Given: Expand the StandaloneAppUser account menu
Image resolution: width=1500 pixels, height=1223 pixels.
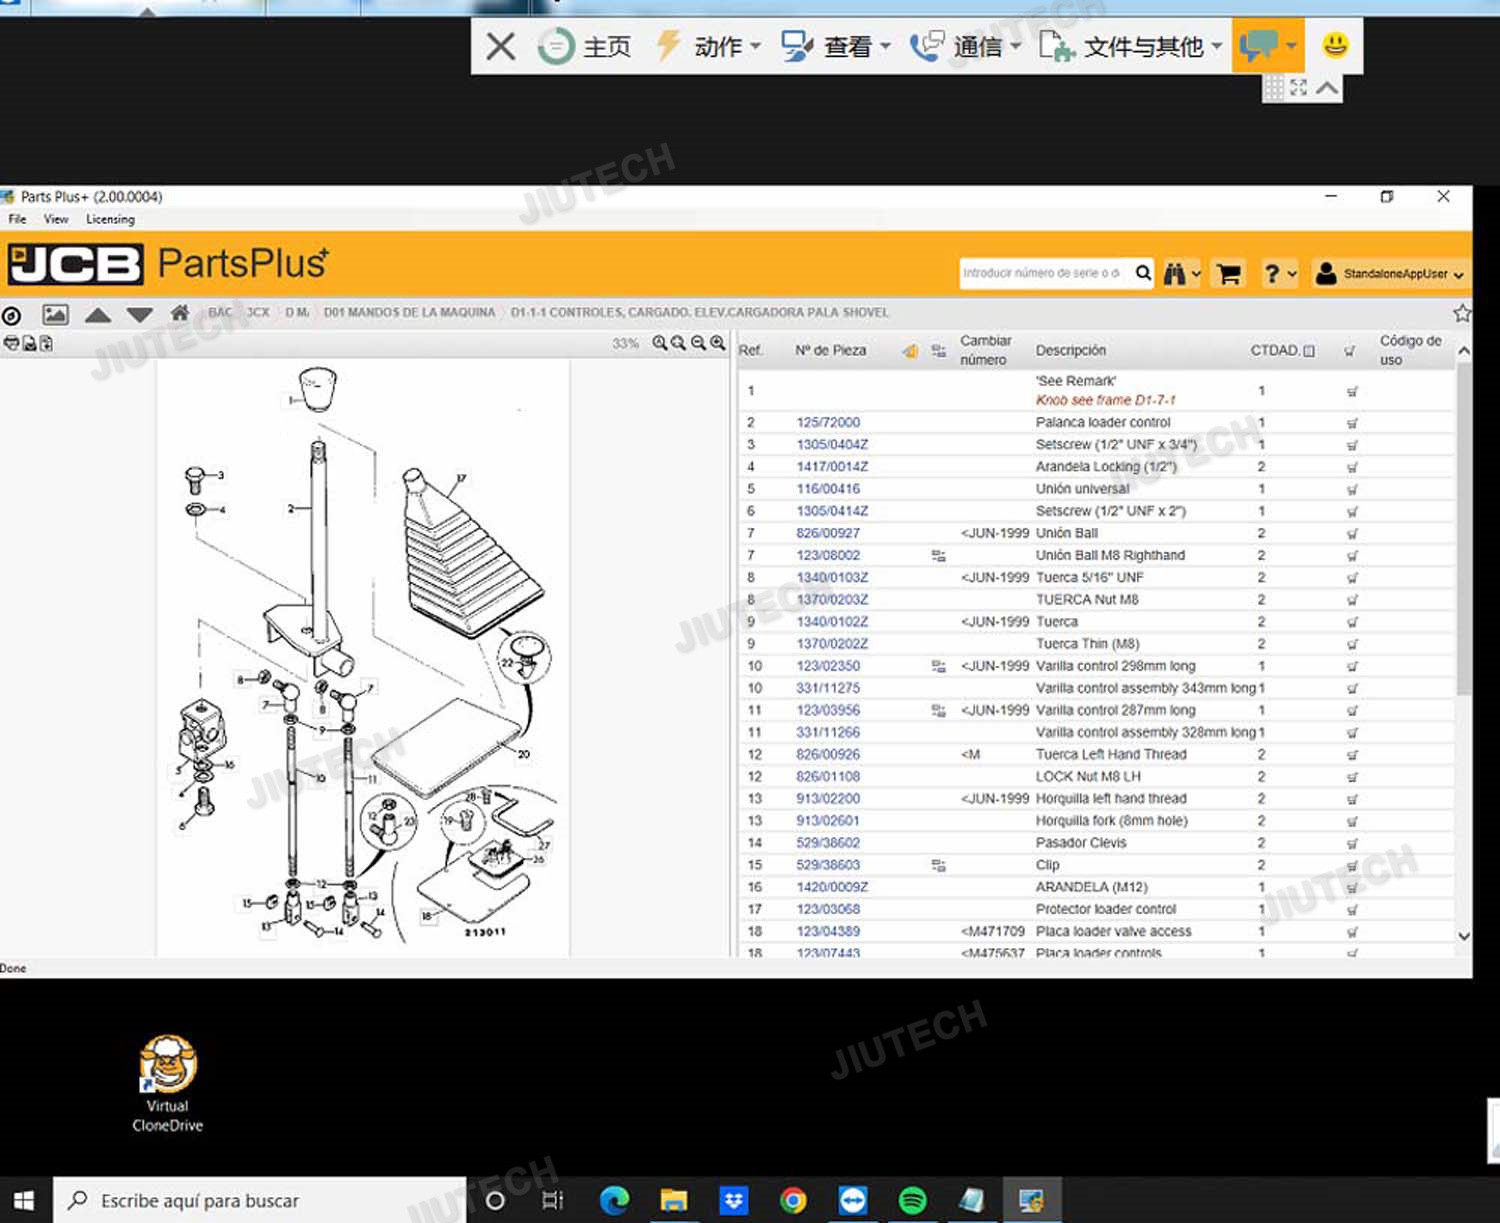Looking at the screenshot, I should click(x=1390, y=274).
